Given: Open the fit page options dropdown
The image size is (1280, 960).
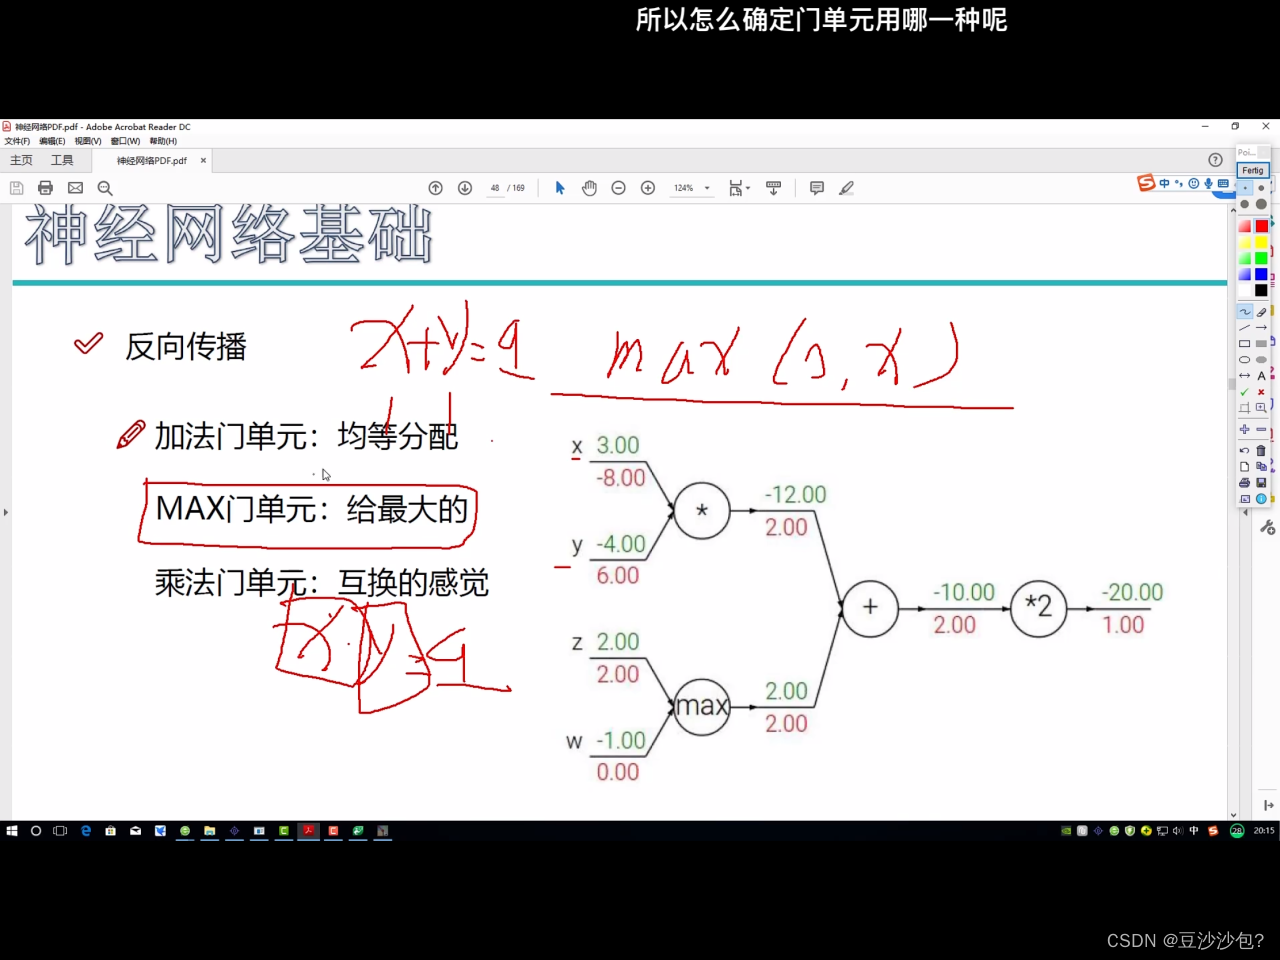Looking at the screenshot, I should click(x=739, y=188).
